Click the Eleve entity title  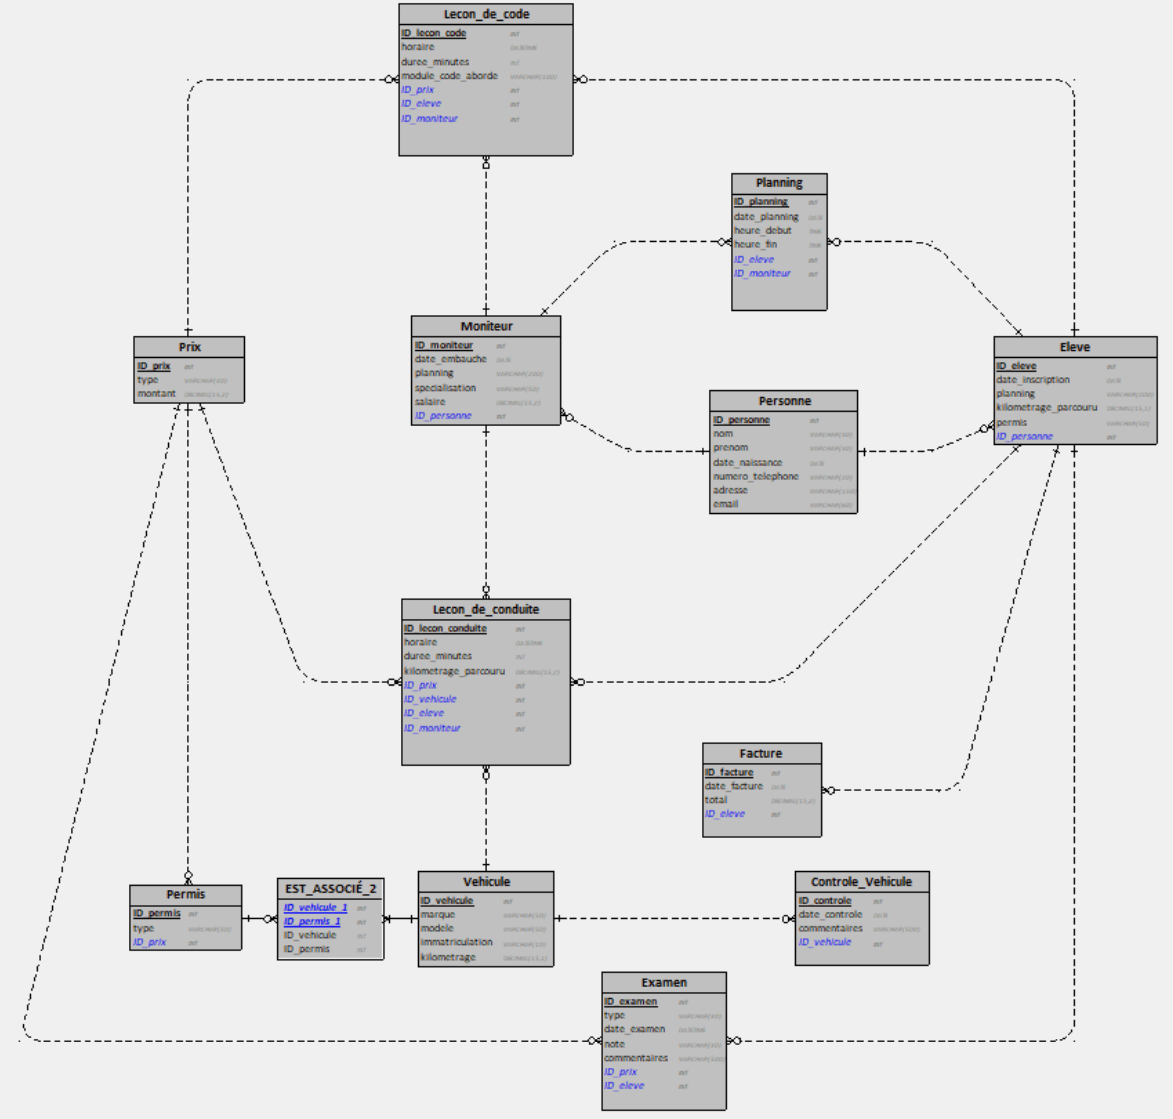coord(1075,347)
